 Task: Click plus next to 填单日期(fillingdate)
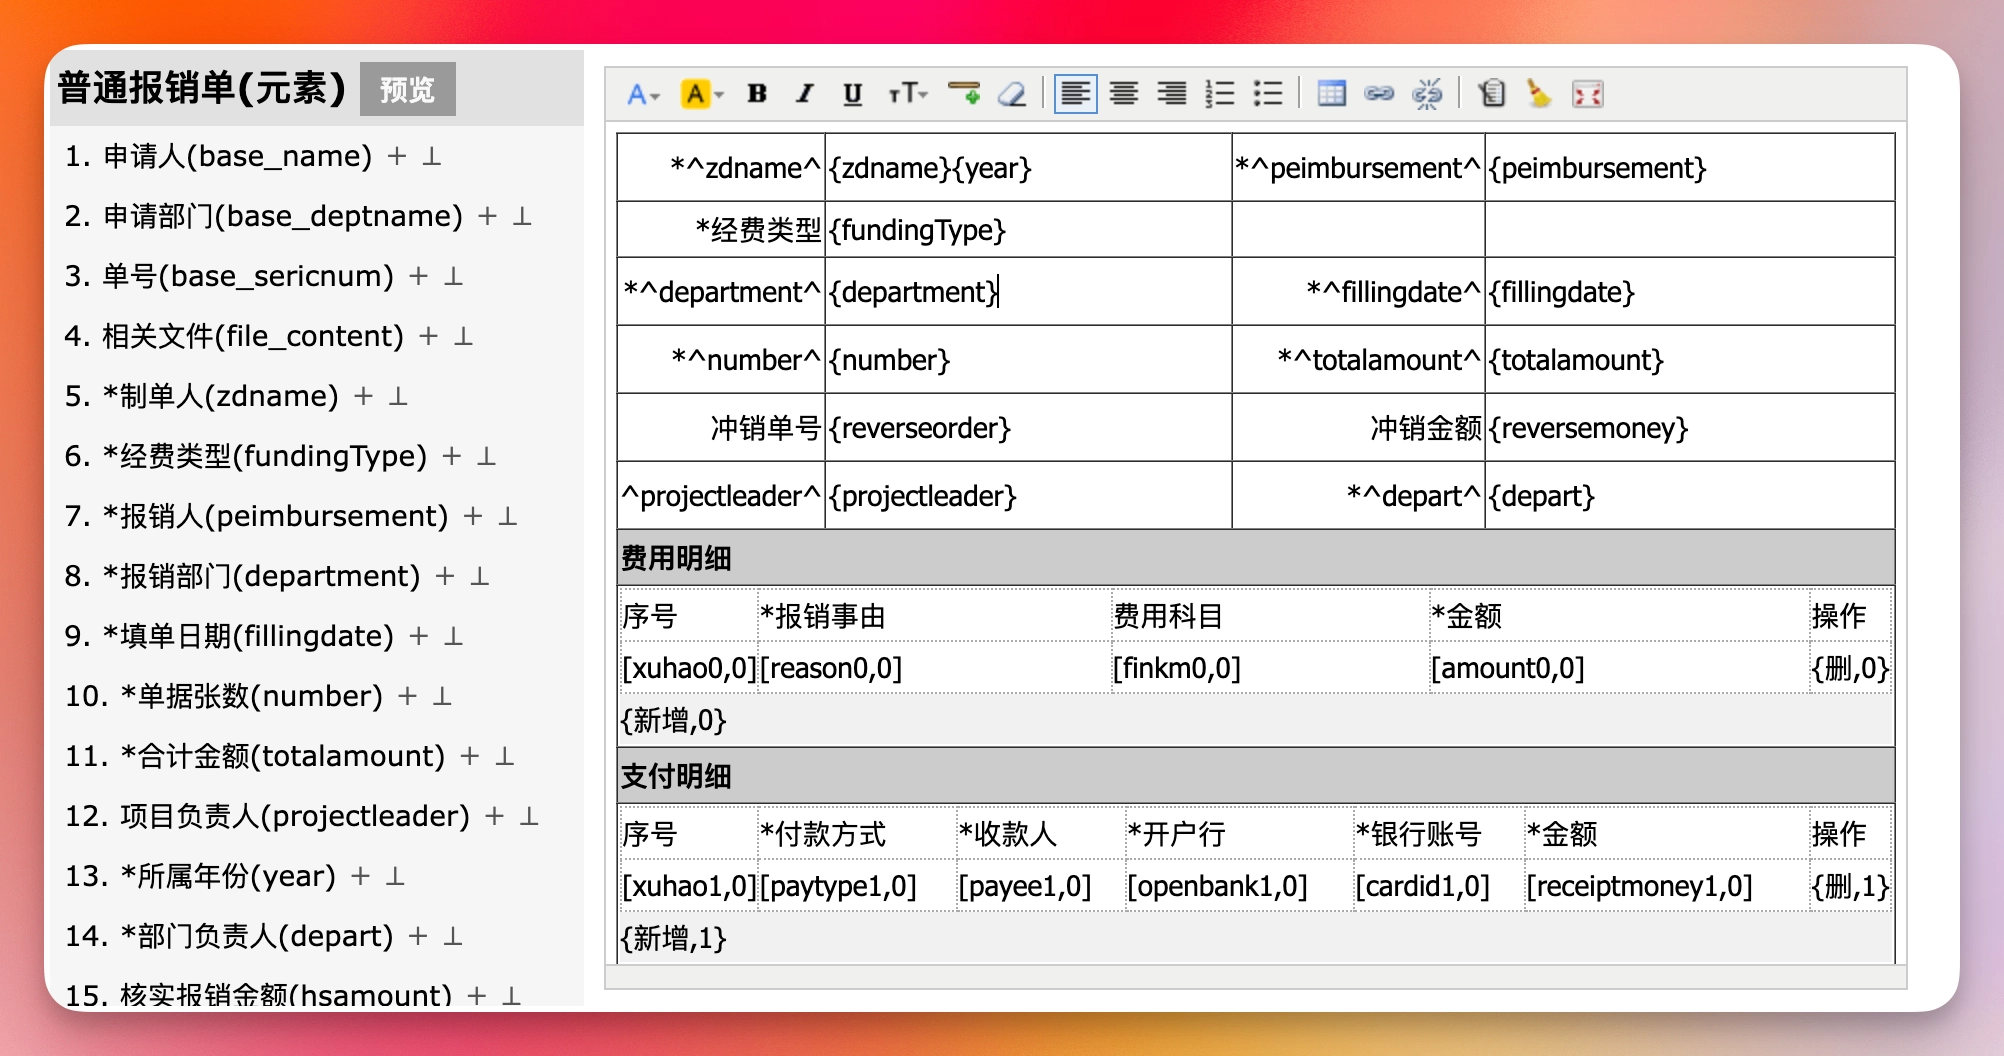tap(419, 636)
